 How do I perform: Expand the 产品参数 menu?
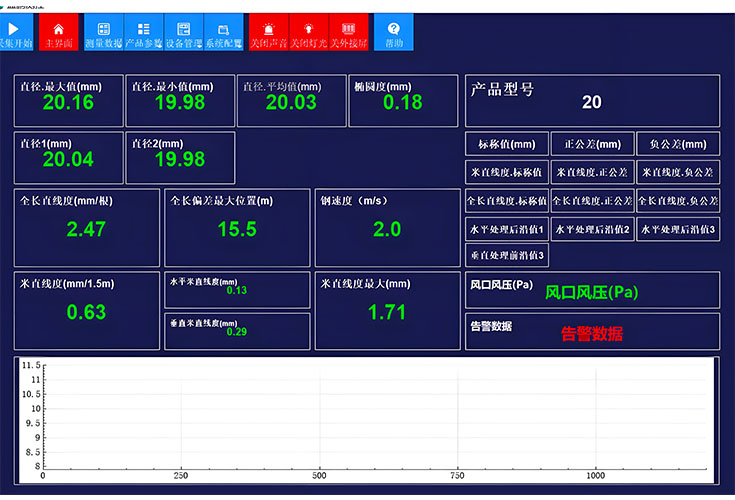click(143, 32)
